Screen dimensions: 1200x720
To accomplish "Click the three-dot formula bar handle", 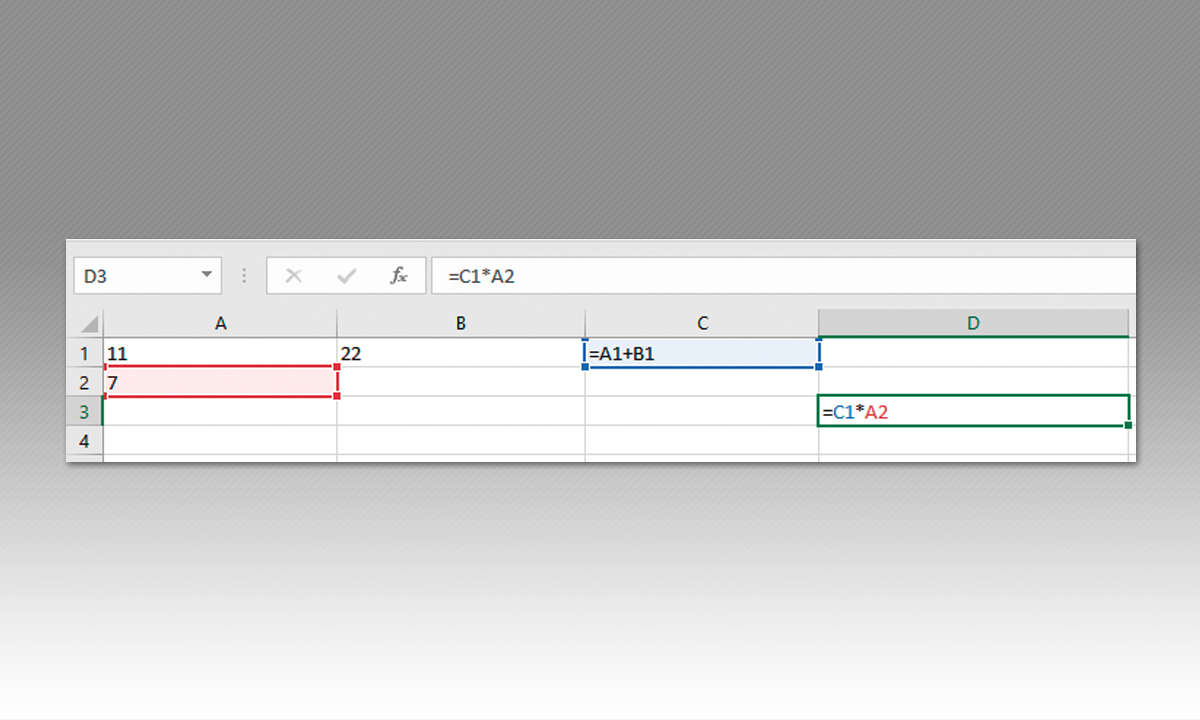I will (244, 276).
